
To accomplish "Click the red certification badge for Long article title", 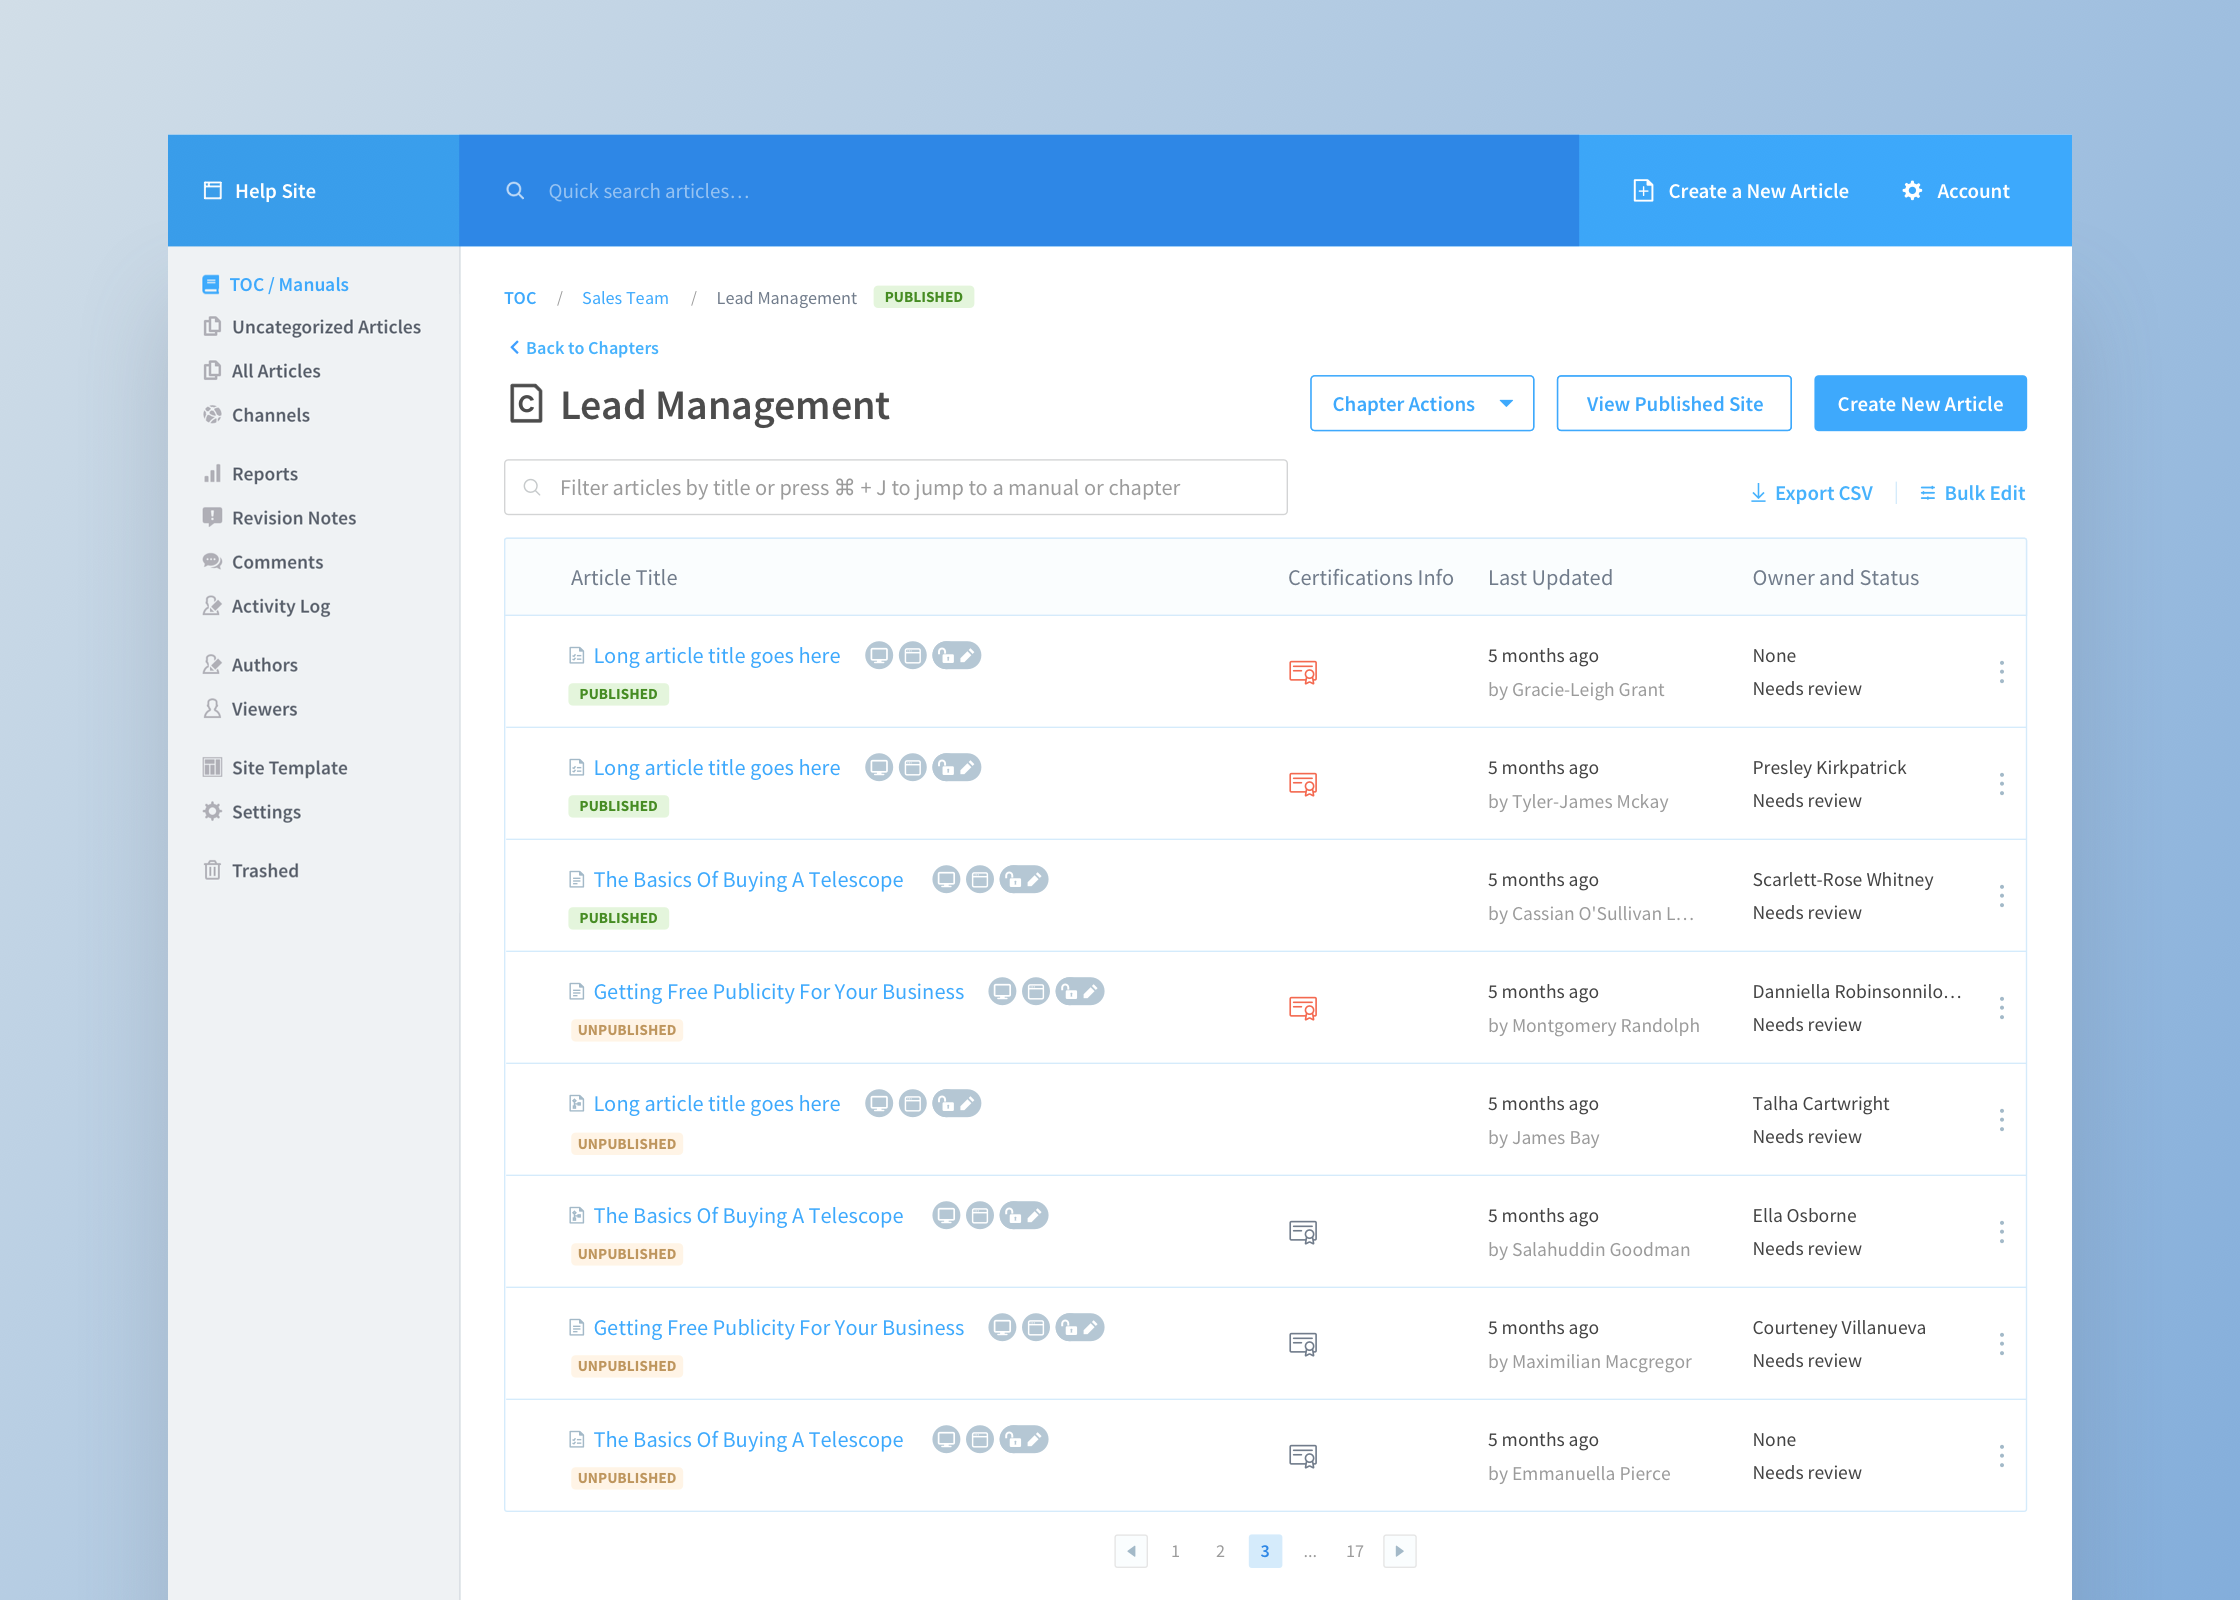I will pyautogui.click(x=1303, y=672).
